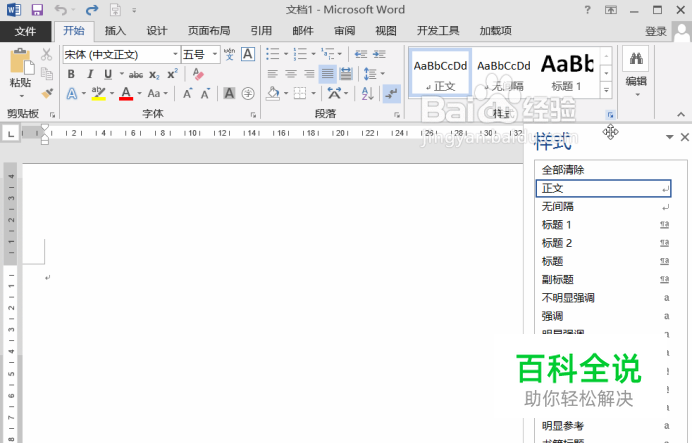Screen dimensions: 692x443
Task: Center align text
Action: click(x=291, y=74)
